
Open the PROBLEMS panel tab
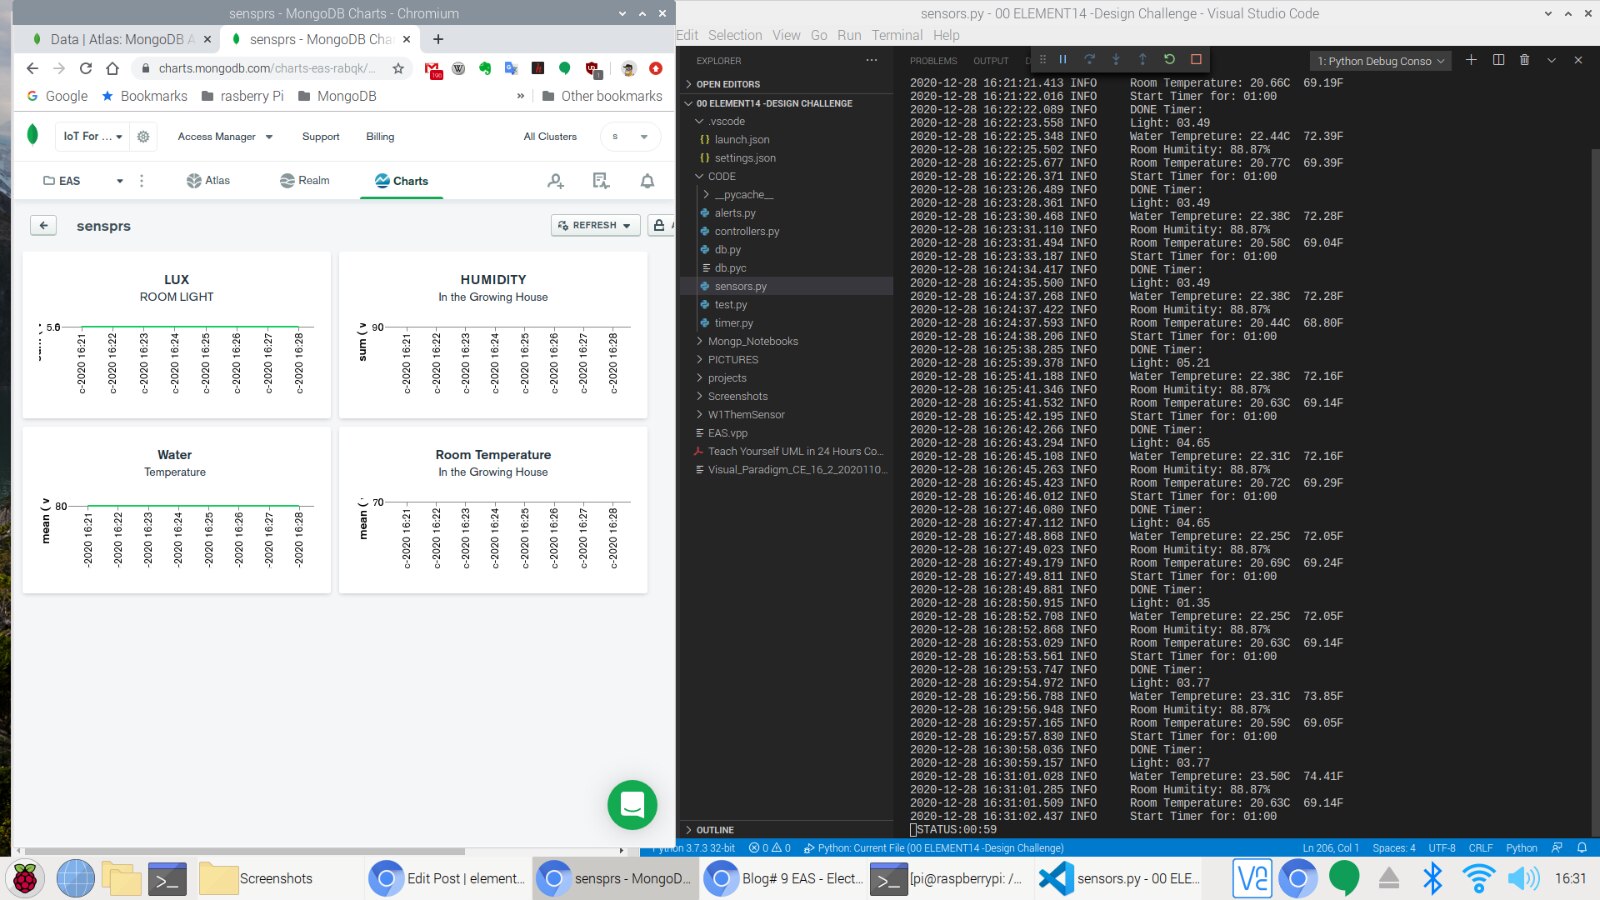[x=933, y=61]
